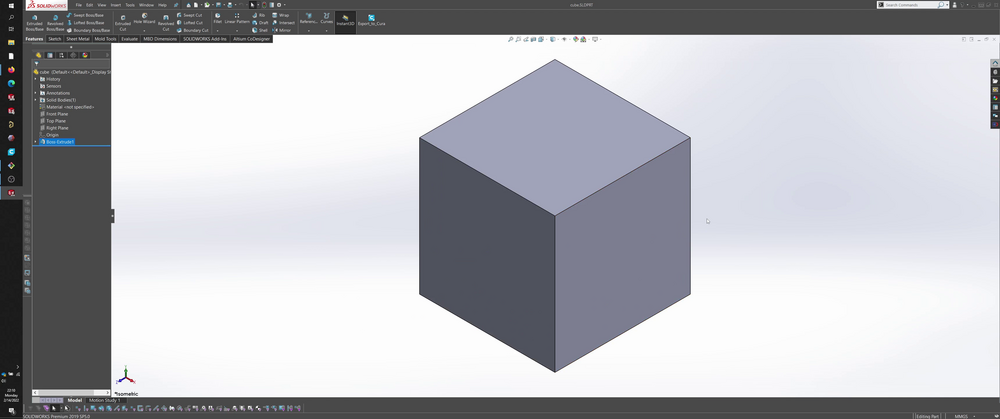Choose the Swept Boss/Base command
1000x419 pixels.
point(85,15)
